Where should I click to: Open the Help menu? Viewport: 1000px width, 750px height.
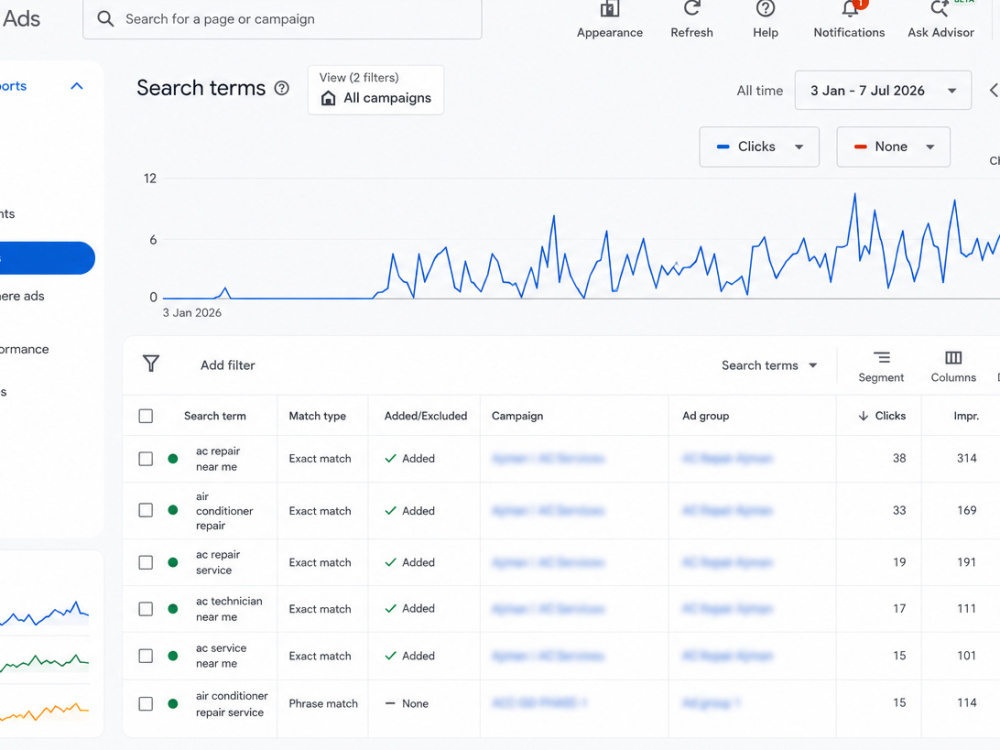pos(765,20)
